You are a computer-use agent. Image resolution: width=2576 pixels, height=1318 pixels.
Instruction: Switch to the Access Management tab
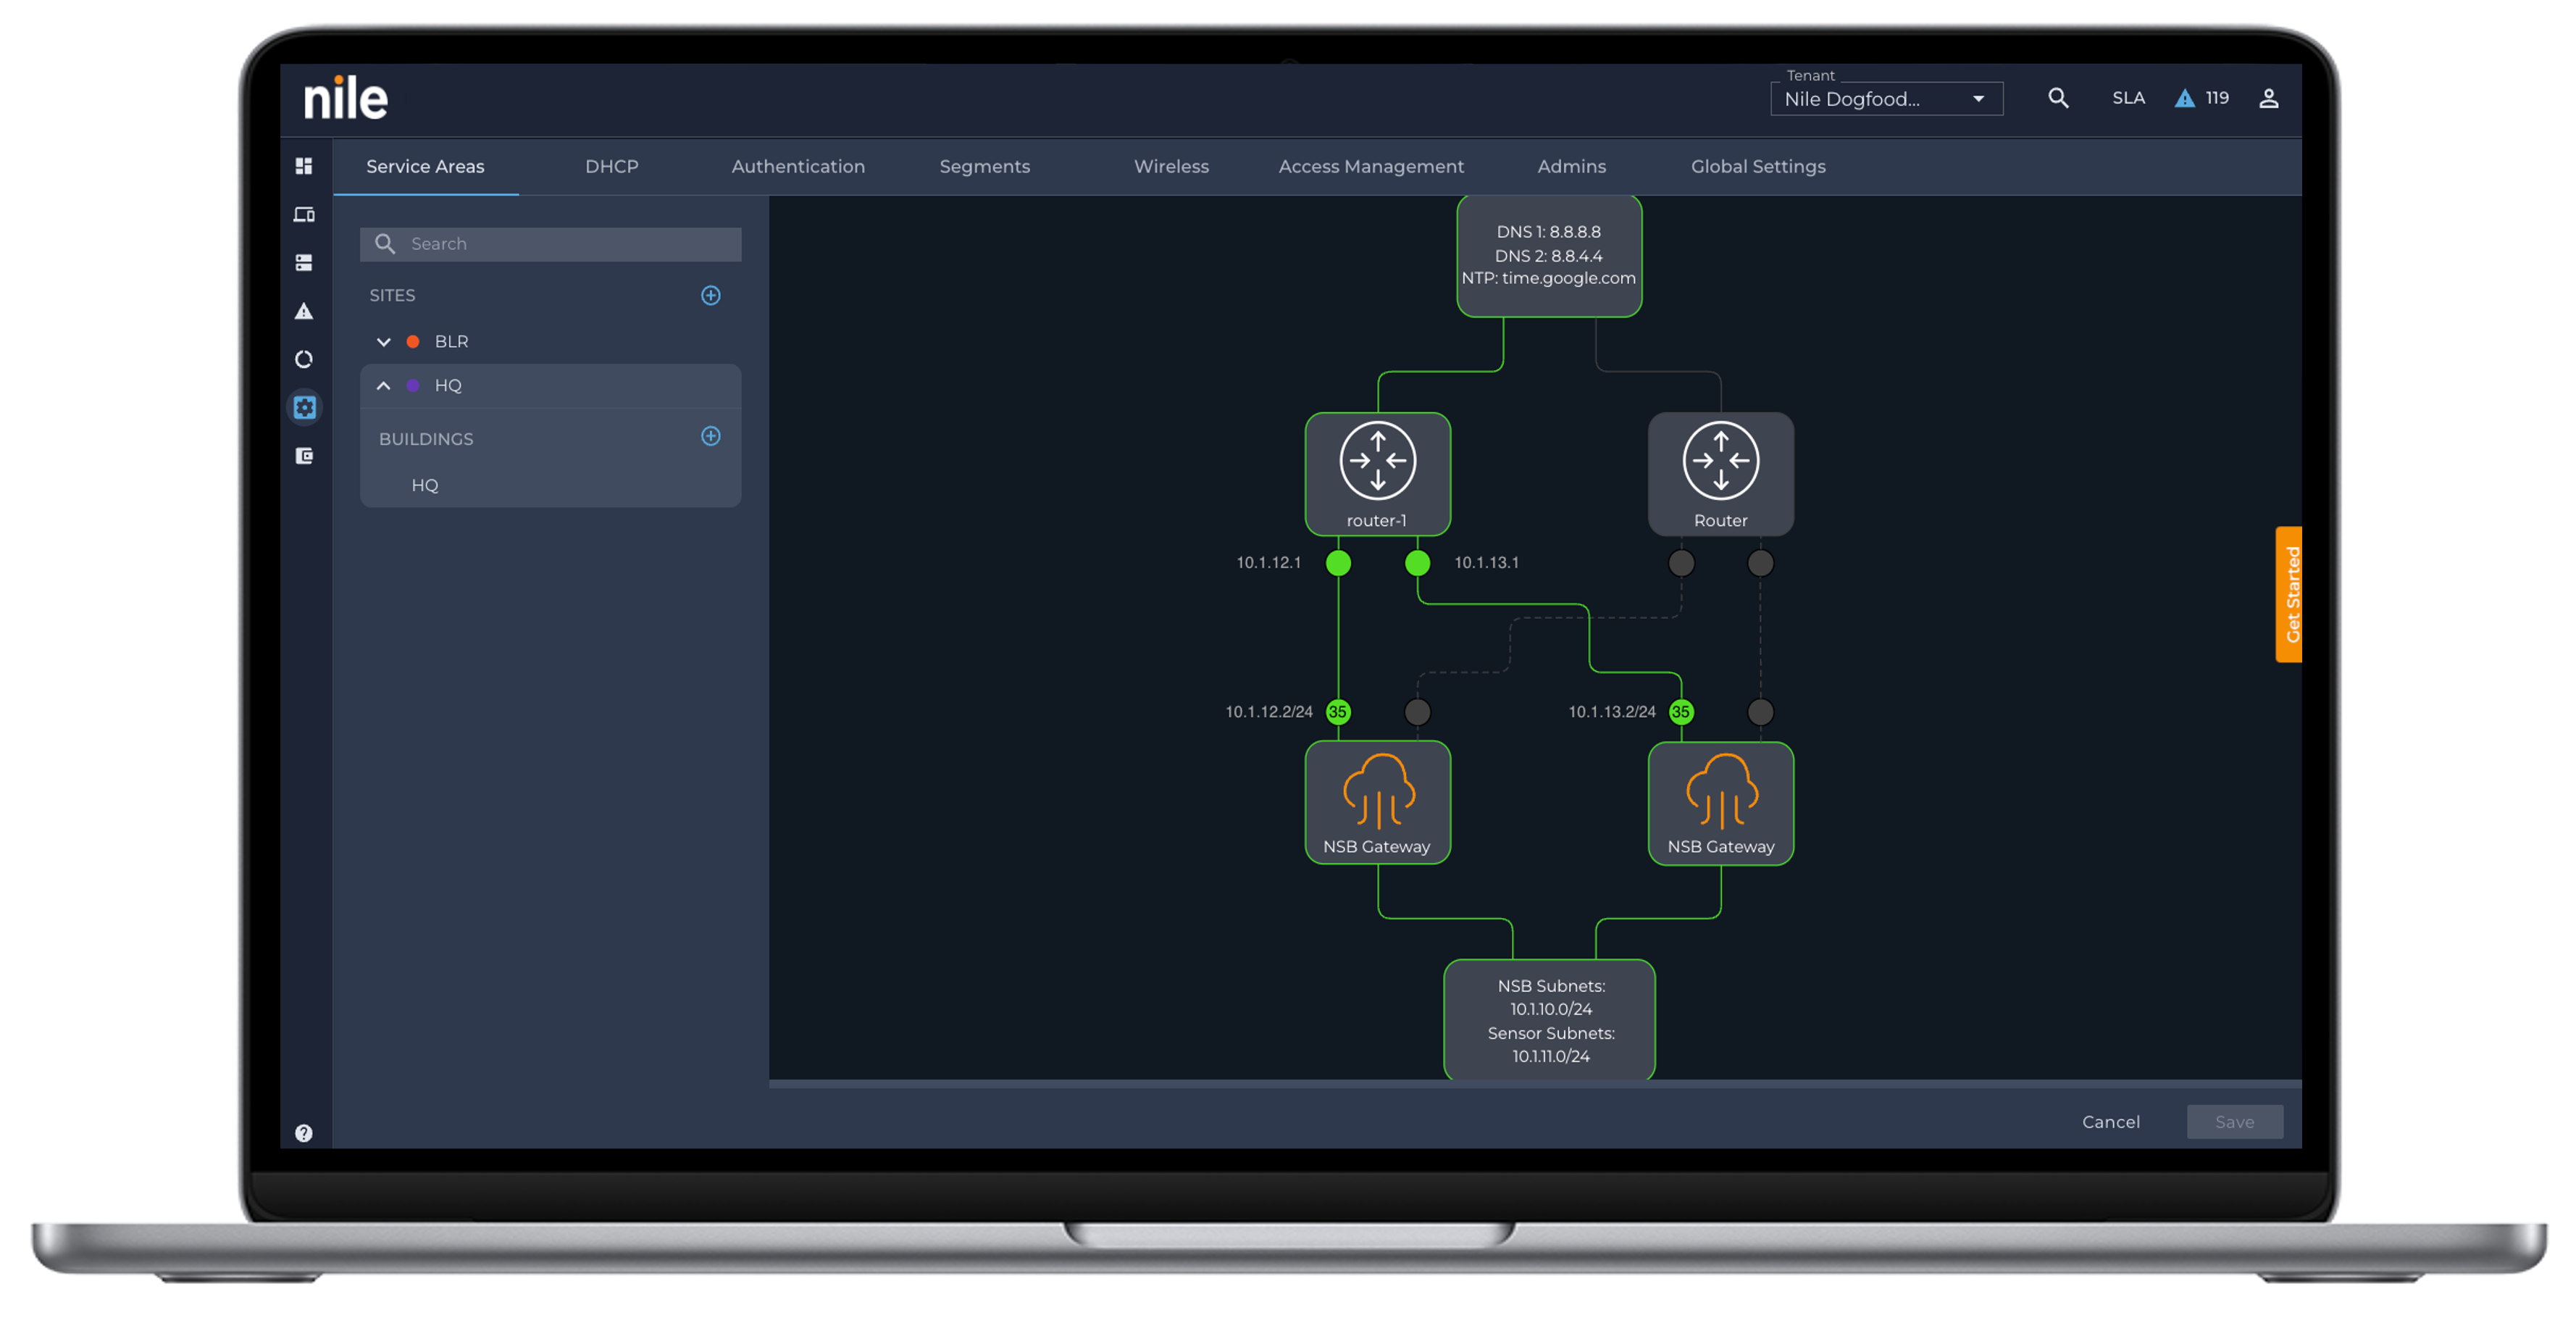(1370, 167)
